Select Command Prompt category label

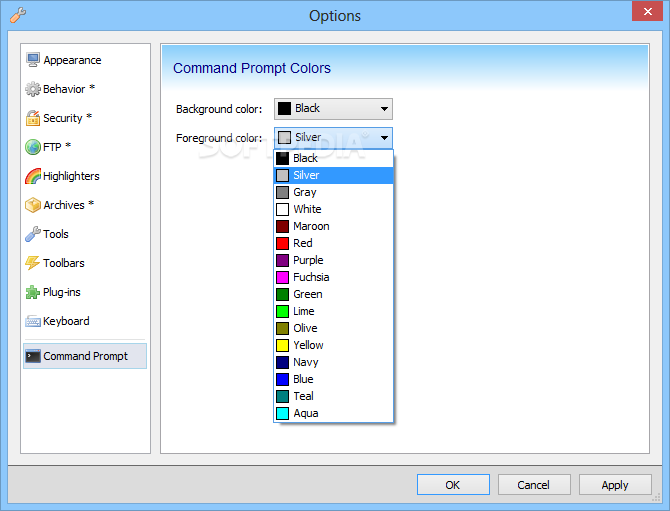click(85, 356)
